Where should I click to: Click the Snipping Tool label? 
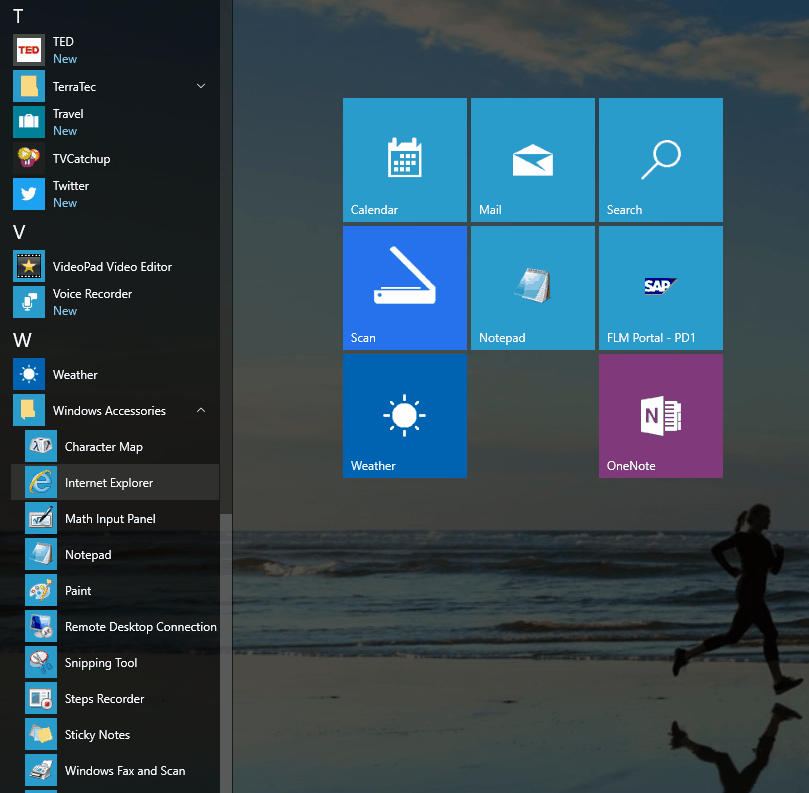coord(101,663)
